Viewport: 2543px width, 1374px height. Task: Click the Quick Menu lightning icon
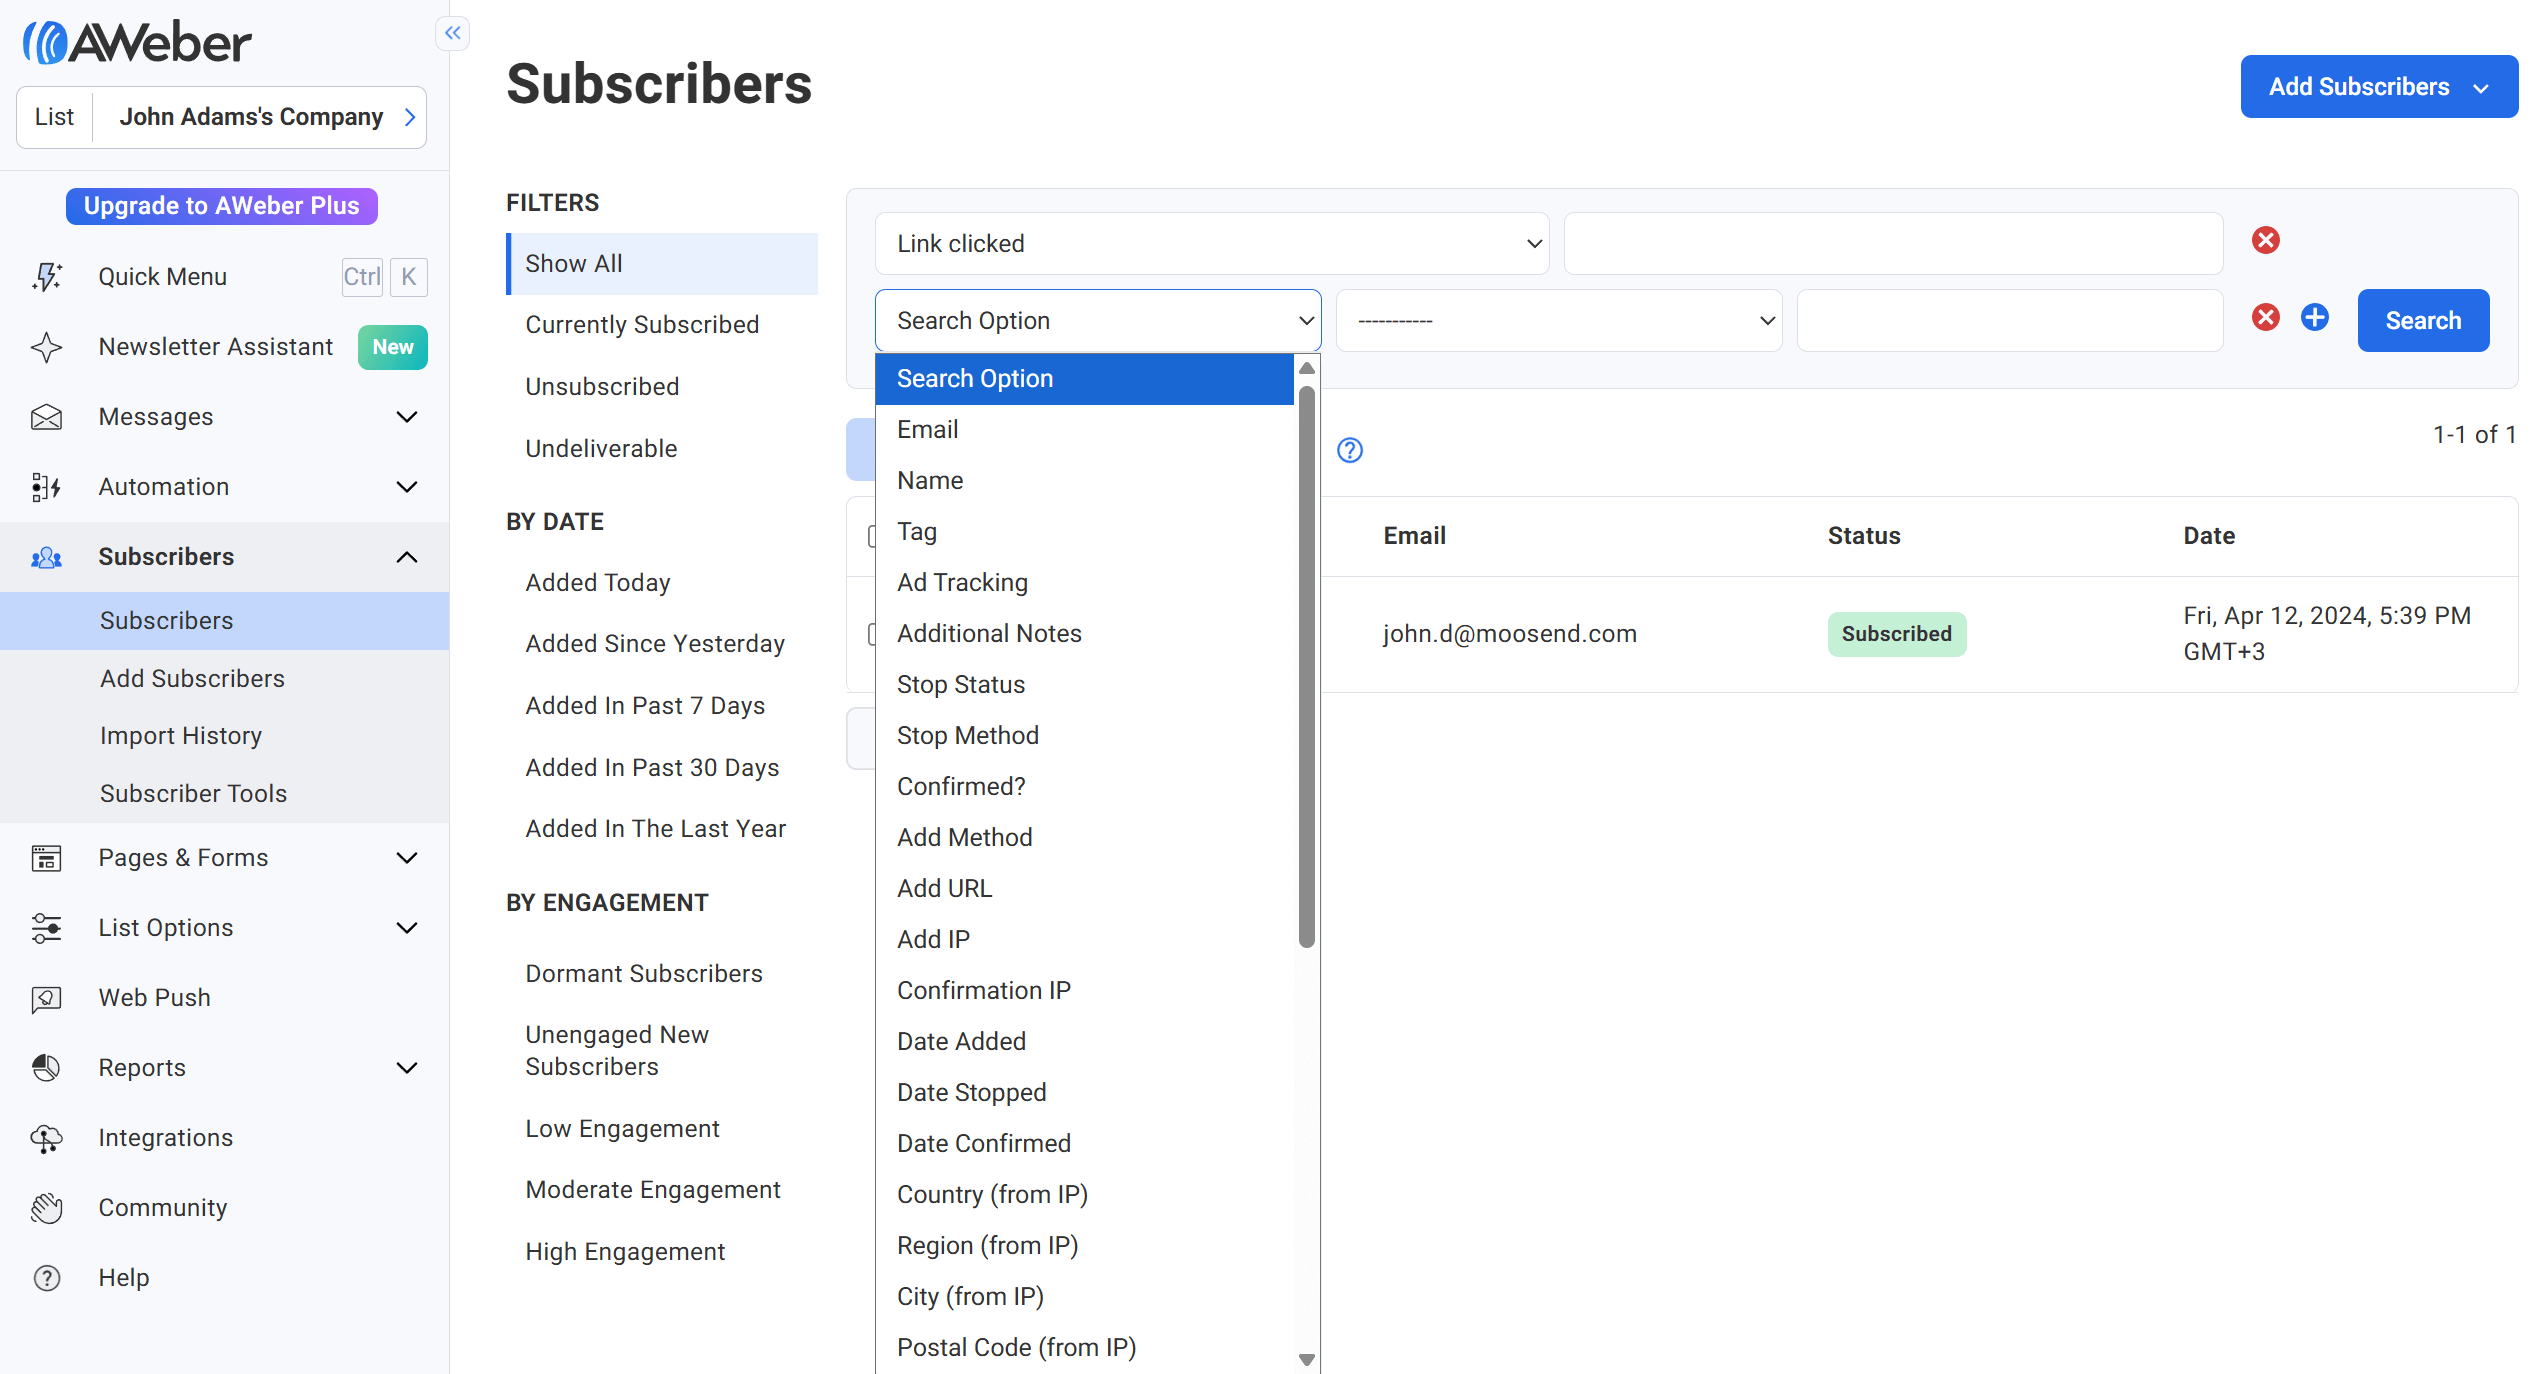[x=46, y=277]
